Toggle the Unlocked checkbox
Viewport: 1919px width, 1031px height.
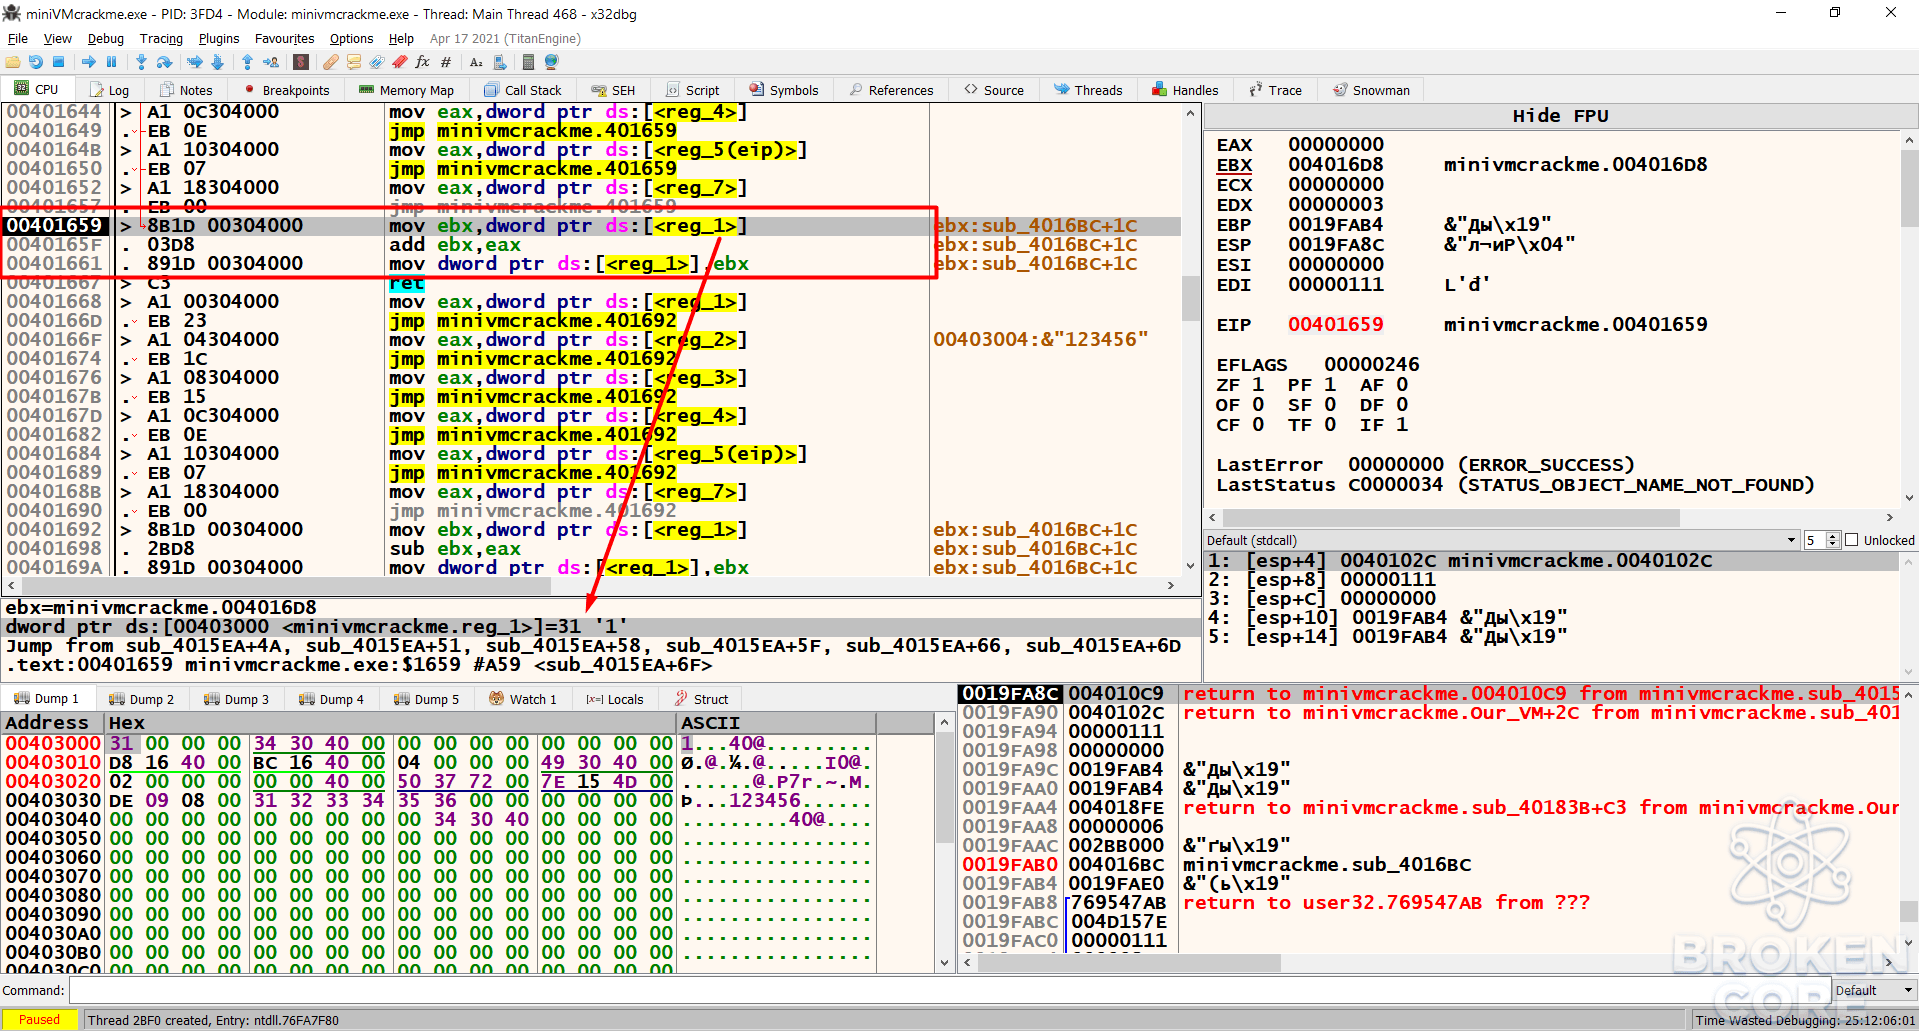(x=1851, y=540)
